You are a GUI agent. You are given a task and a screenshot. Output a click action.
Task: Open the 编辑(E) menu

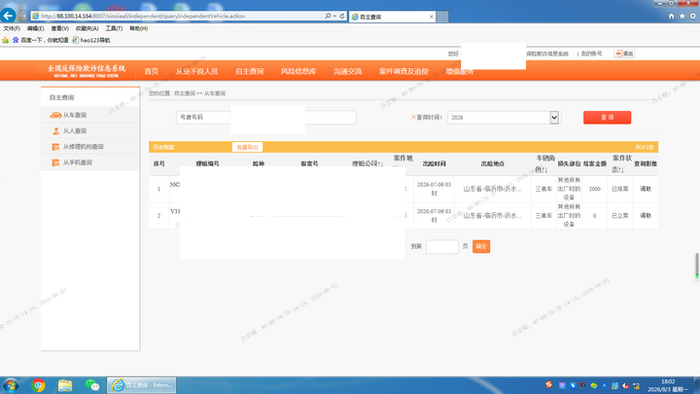[x=35, y=28]
